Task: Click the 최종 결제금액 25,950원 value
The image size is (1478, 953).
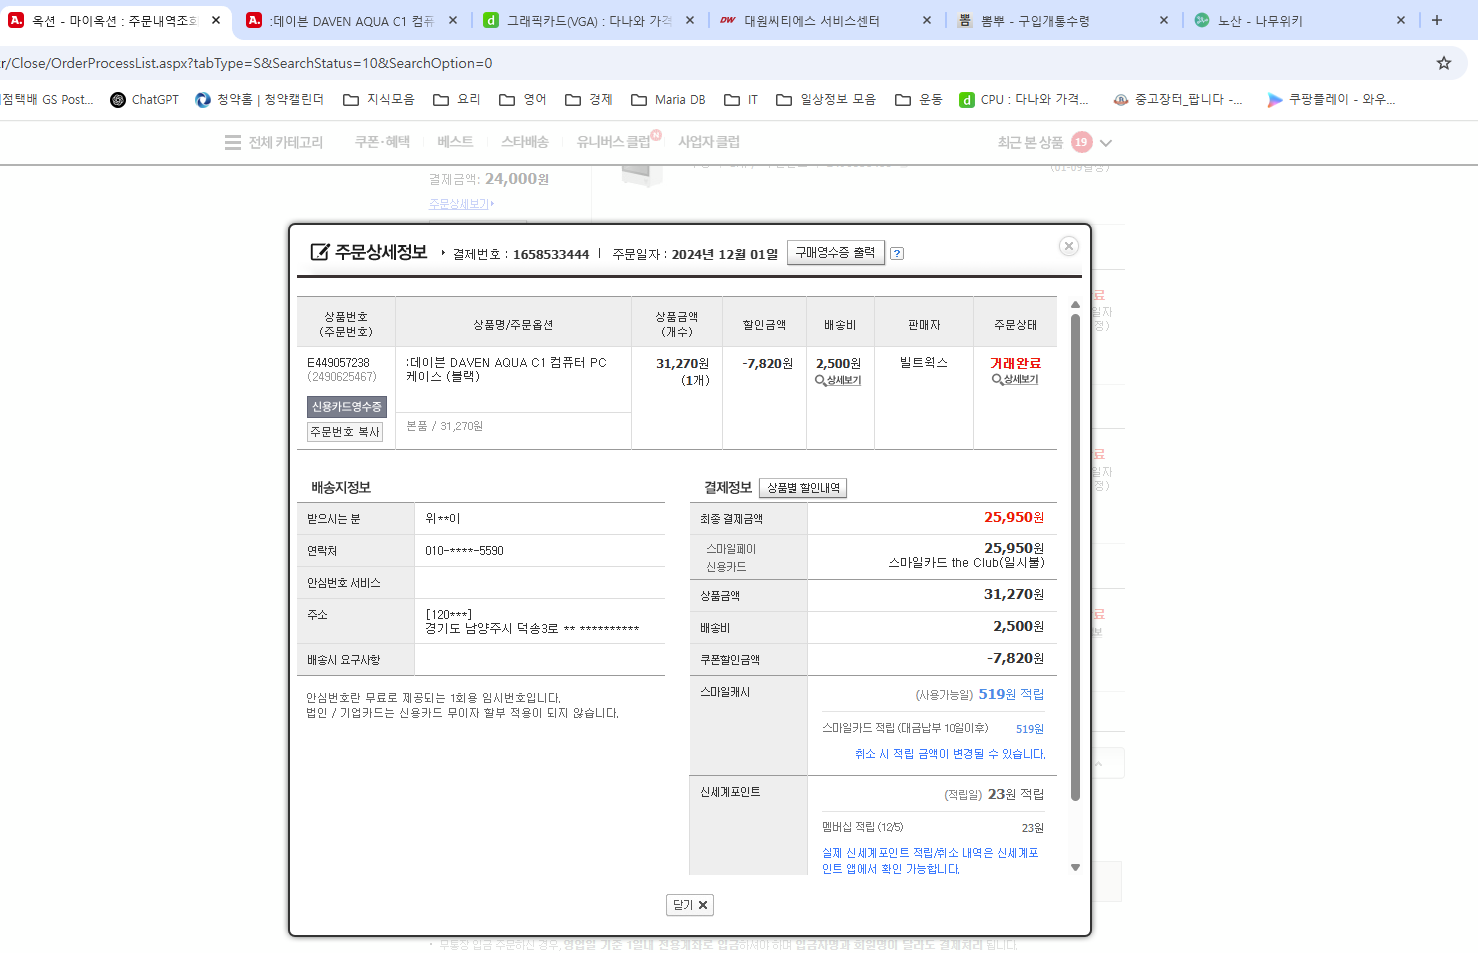Action: (1014, 518)
